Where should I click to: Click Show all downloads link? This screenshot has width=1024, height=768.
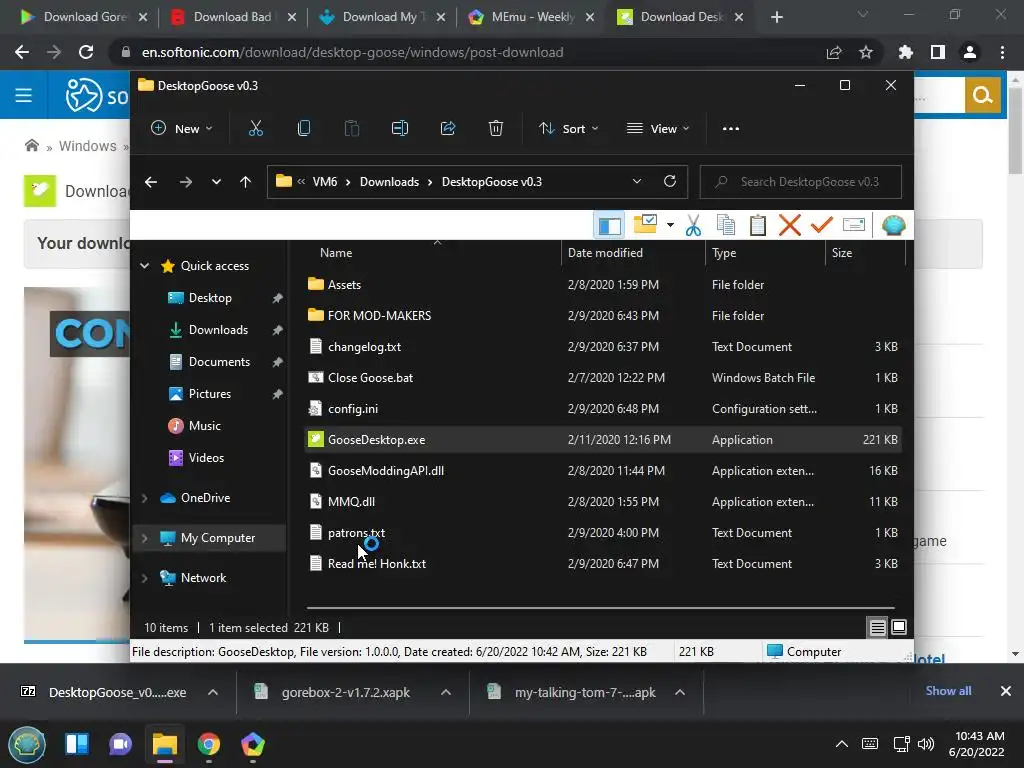click(x=948, y=691)
